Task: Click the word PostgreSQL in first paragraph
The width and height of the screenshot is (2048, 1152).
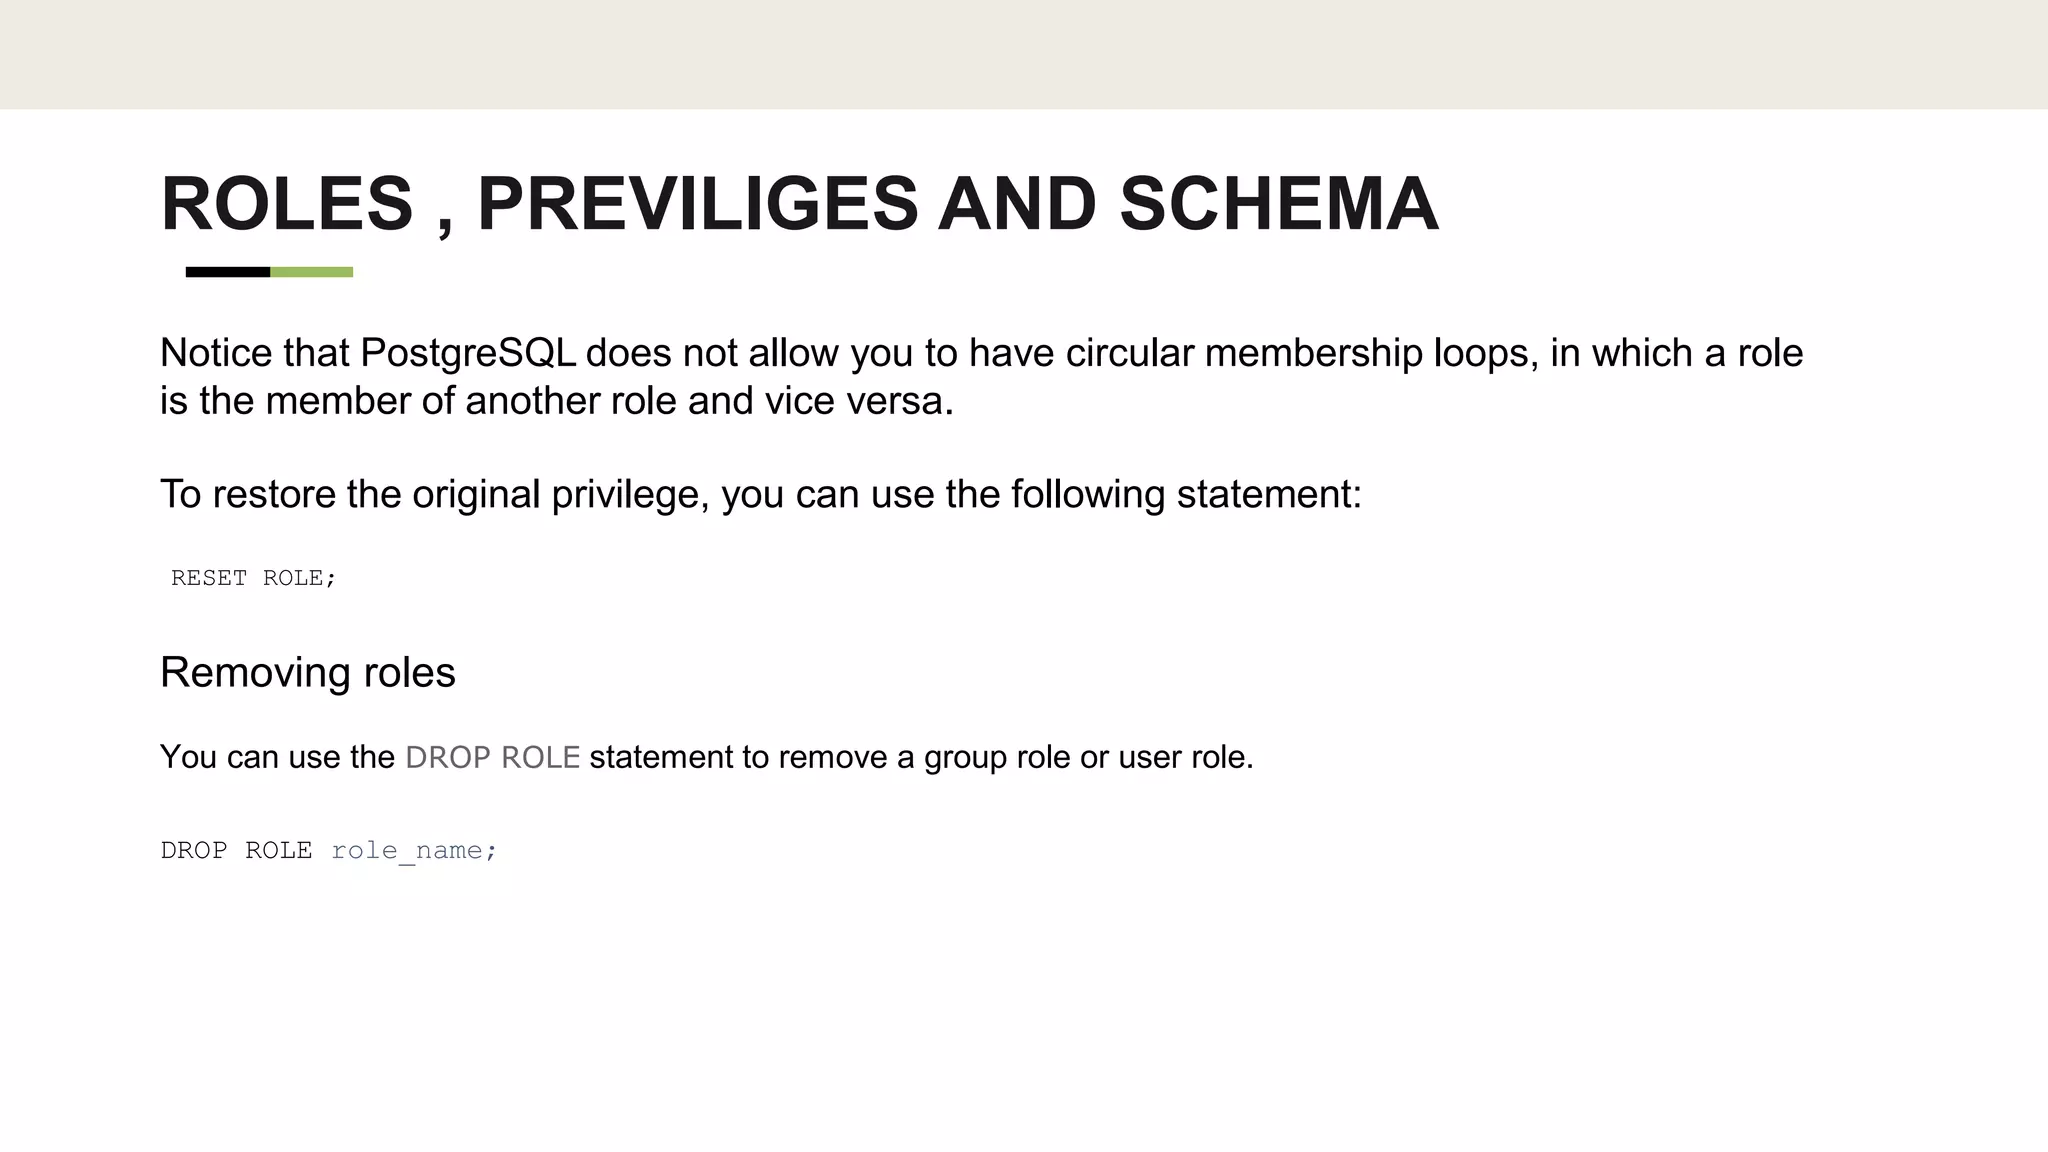Action: (468, 353)
